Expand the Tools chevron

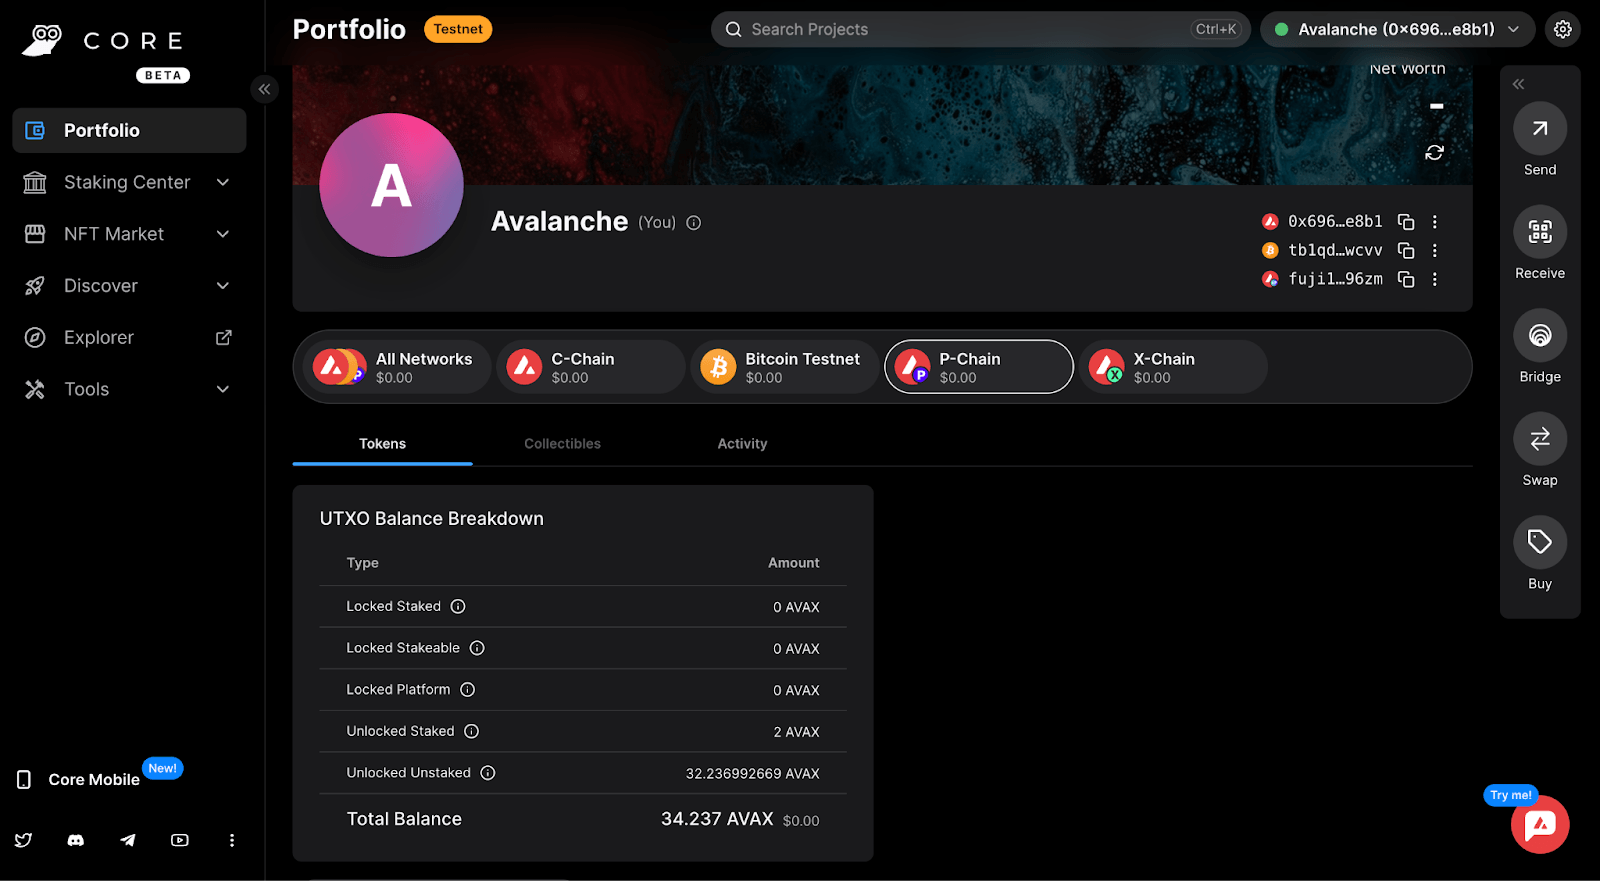pyautogui.click(x=223, y=389)
